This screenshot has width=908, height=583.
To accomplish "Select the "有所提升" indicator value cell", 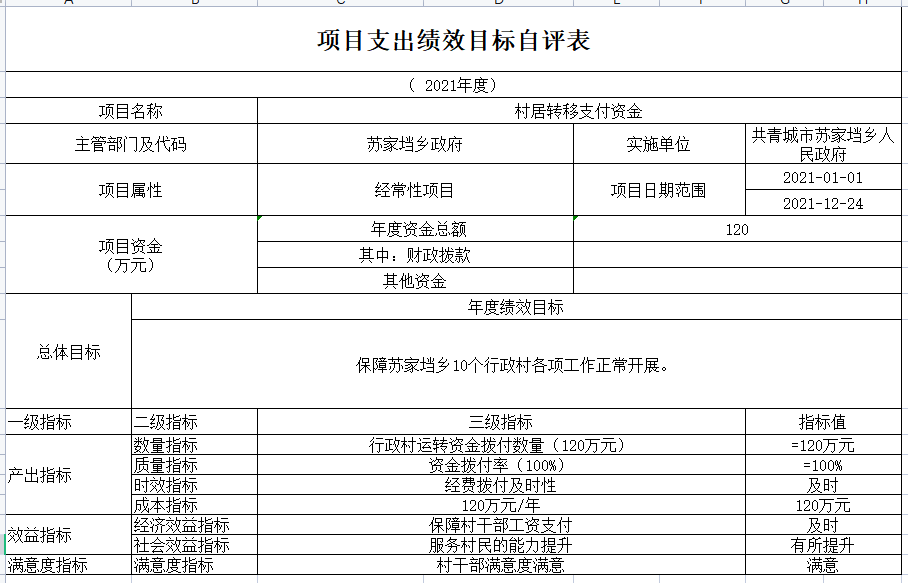I will click(823, 545).
